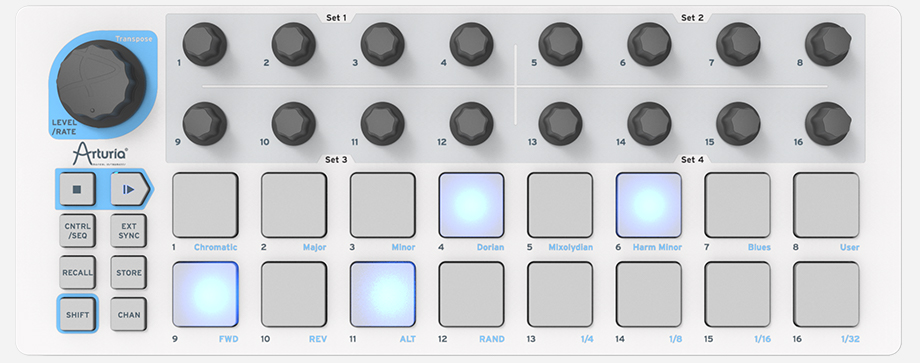Click the Chromatic label text
Viewport: 920px width, 363px height.
pyautogui.click(x=216, y=247)
